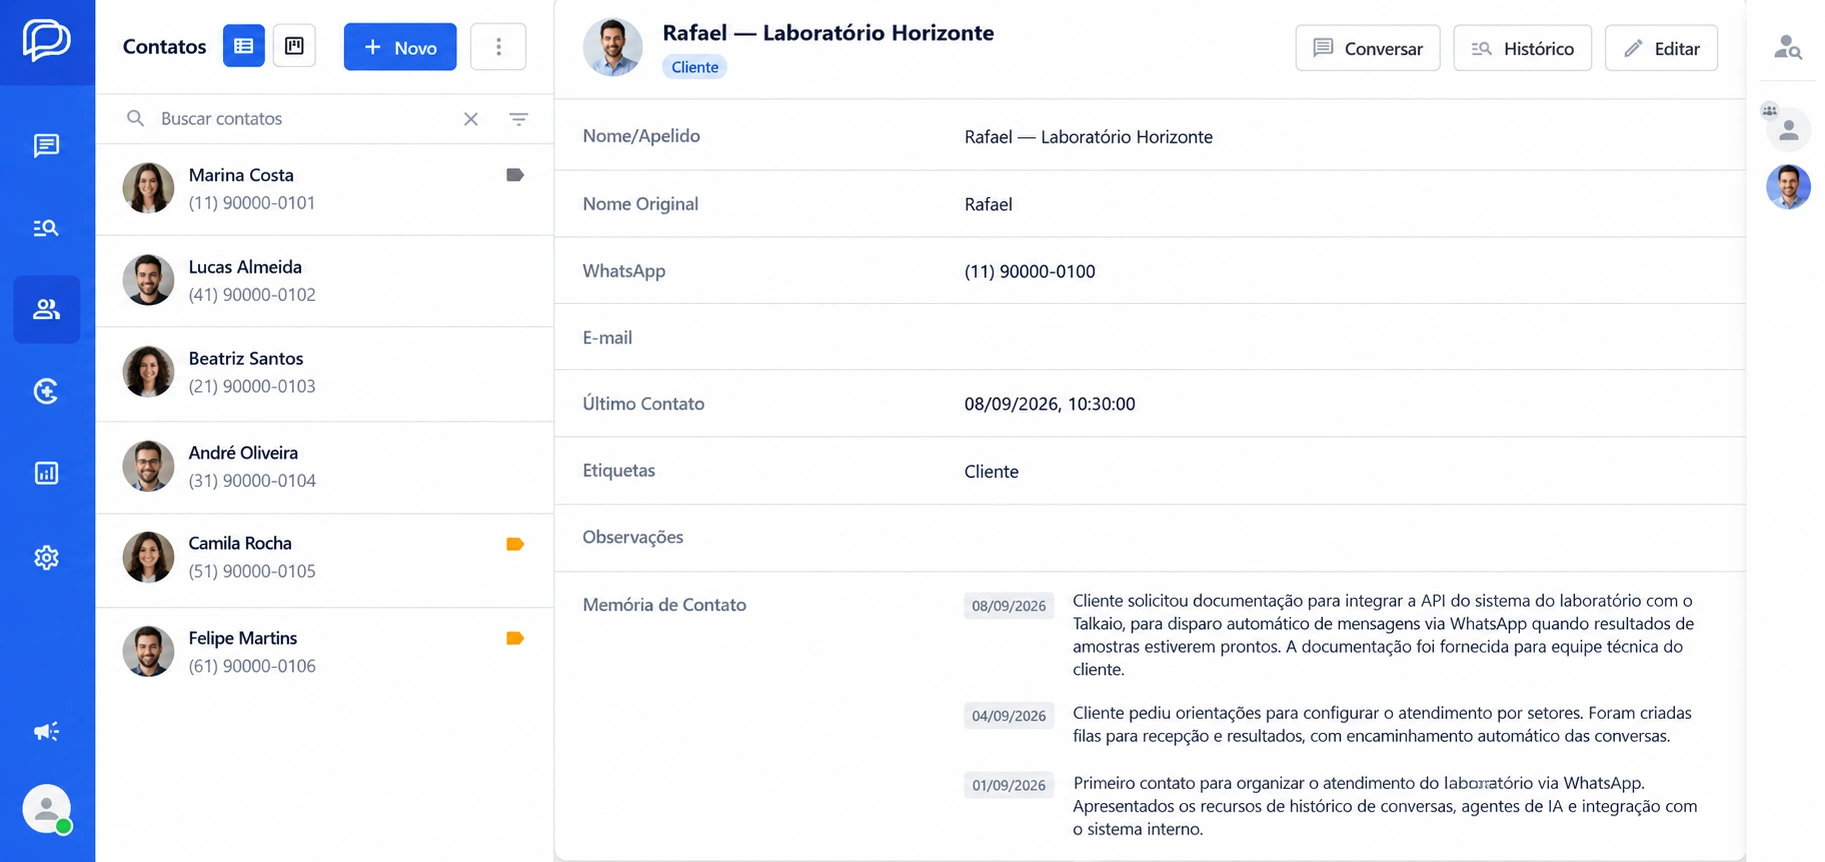The width and height of the screenshot is (1825, 862).
Task: Open the conversations icon in sidebar
Action: [46, 146]
